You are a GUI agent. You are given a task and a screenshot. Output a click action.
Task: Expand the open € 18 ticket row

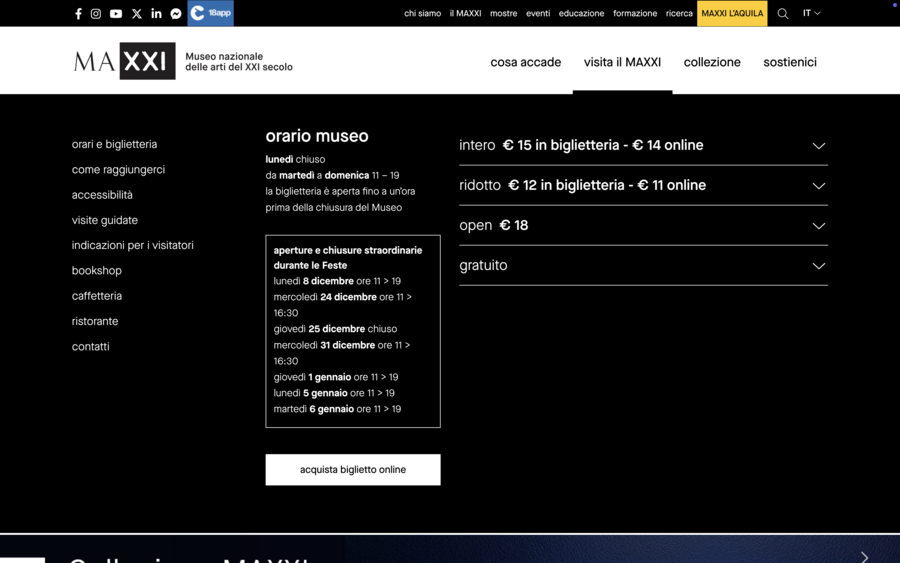tap(643, 226)
